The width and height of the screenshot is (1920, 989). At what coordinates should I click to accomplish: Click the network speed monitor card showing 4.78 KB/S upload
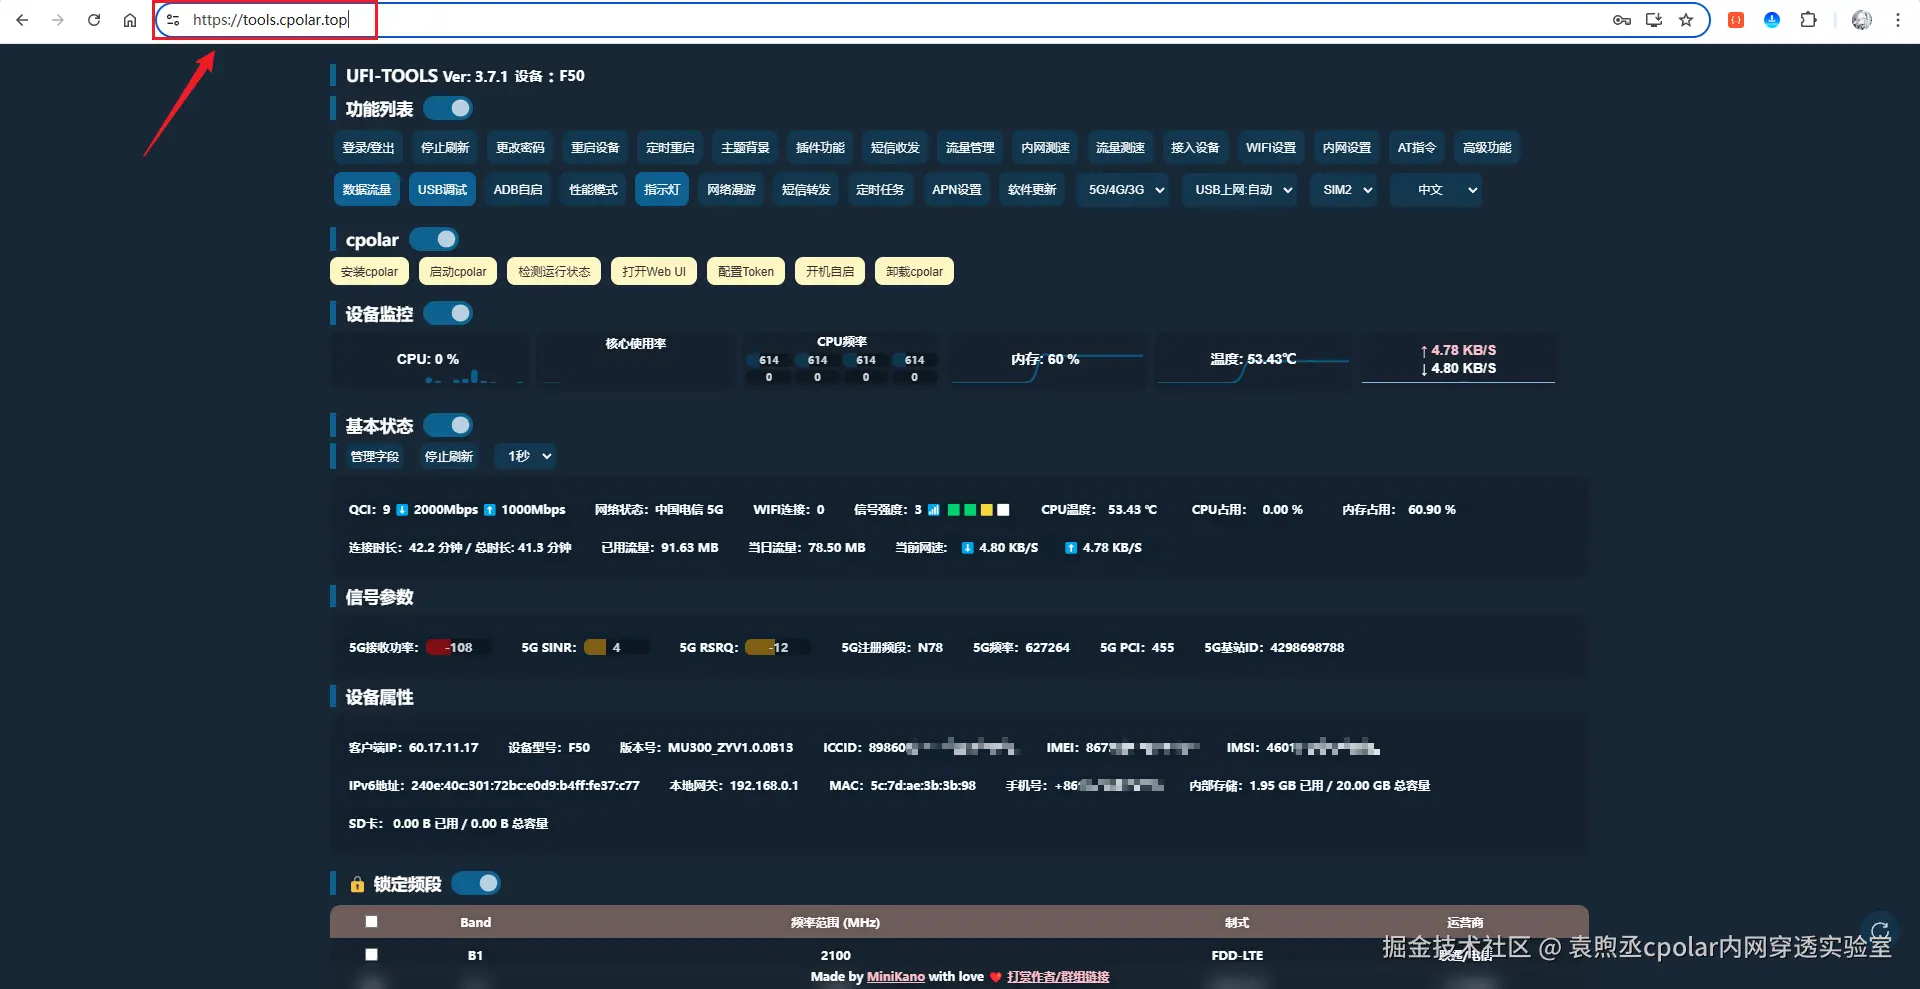(x=1458, y=360)
